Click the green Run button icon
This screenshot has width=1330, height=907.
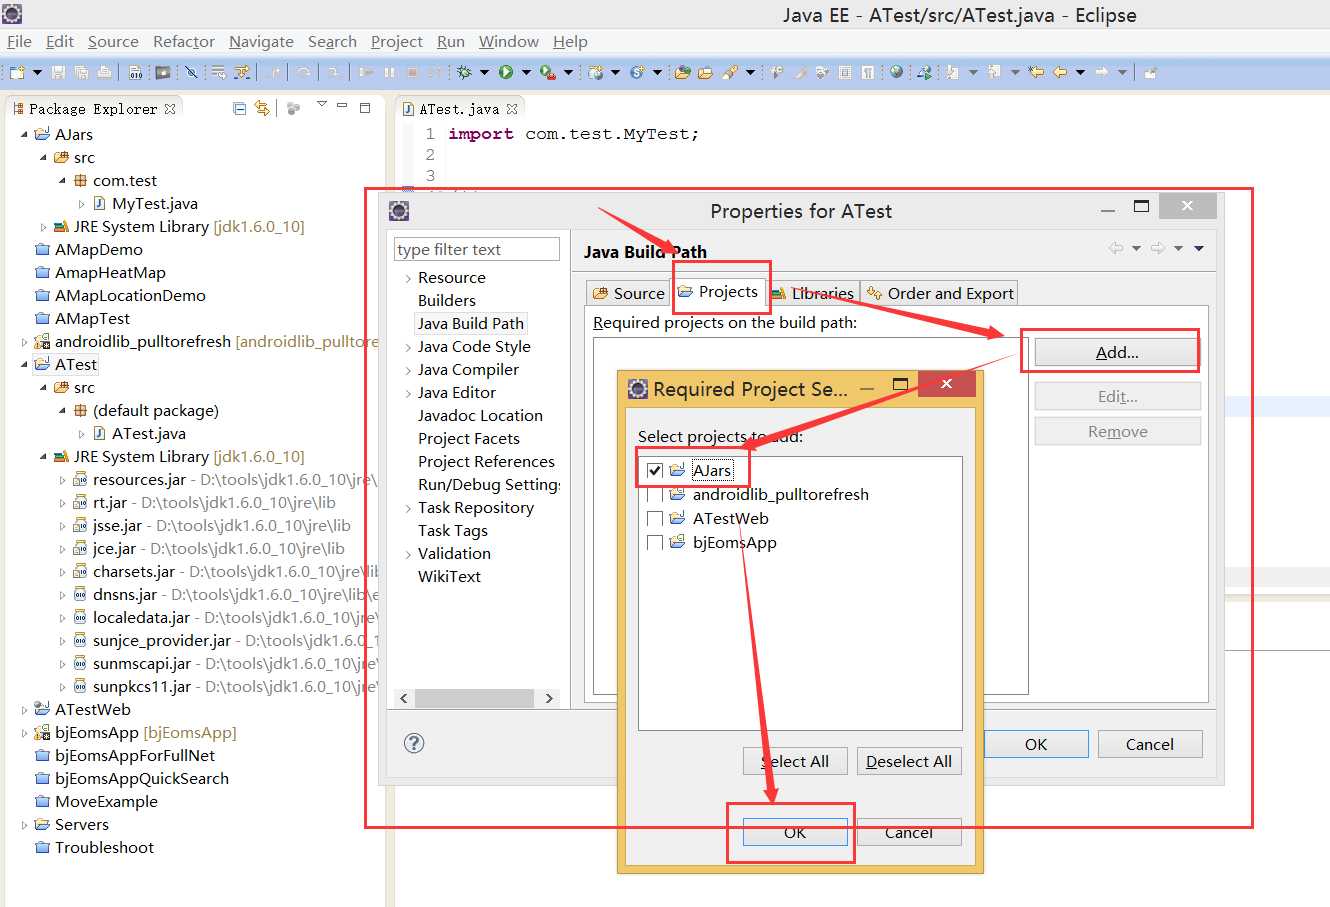[x=506, y=72]
